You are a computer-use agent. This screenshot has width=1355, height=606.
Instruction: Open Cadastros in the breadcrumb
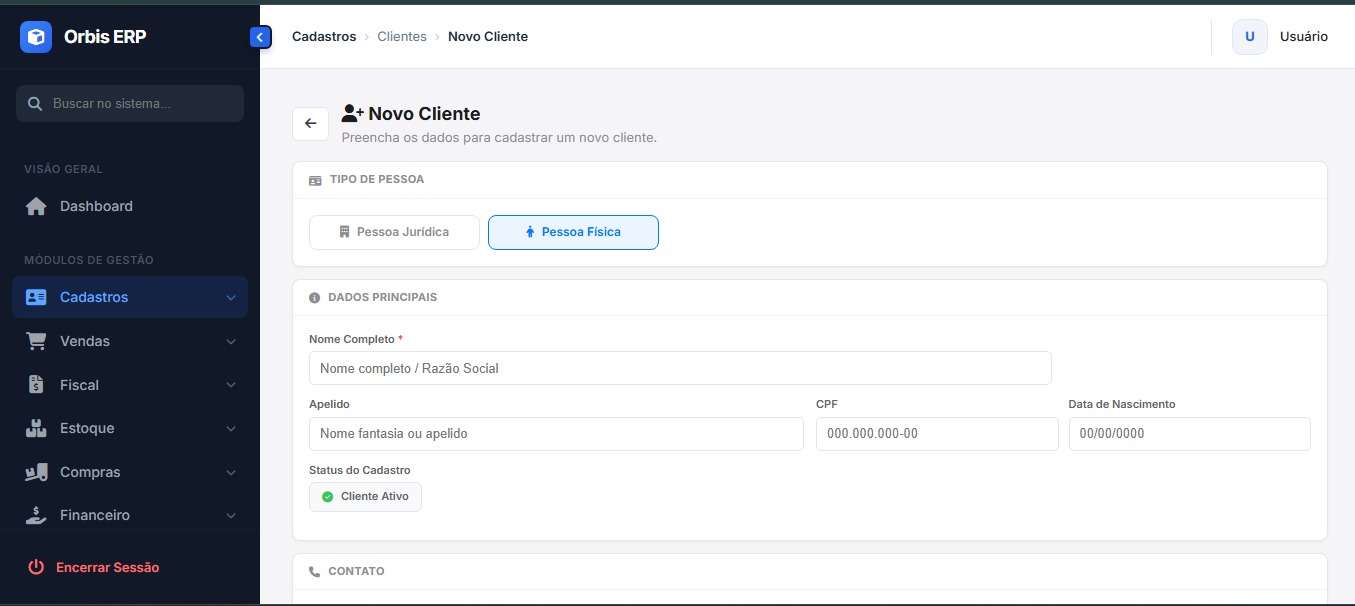324,37
